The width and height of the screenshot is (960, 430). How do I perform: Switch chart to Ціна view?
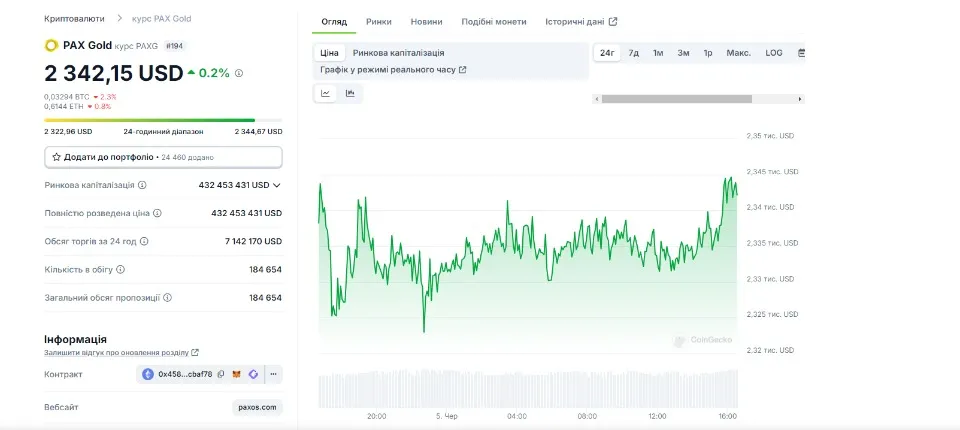click(x=329, y=53)
